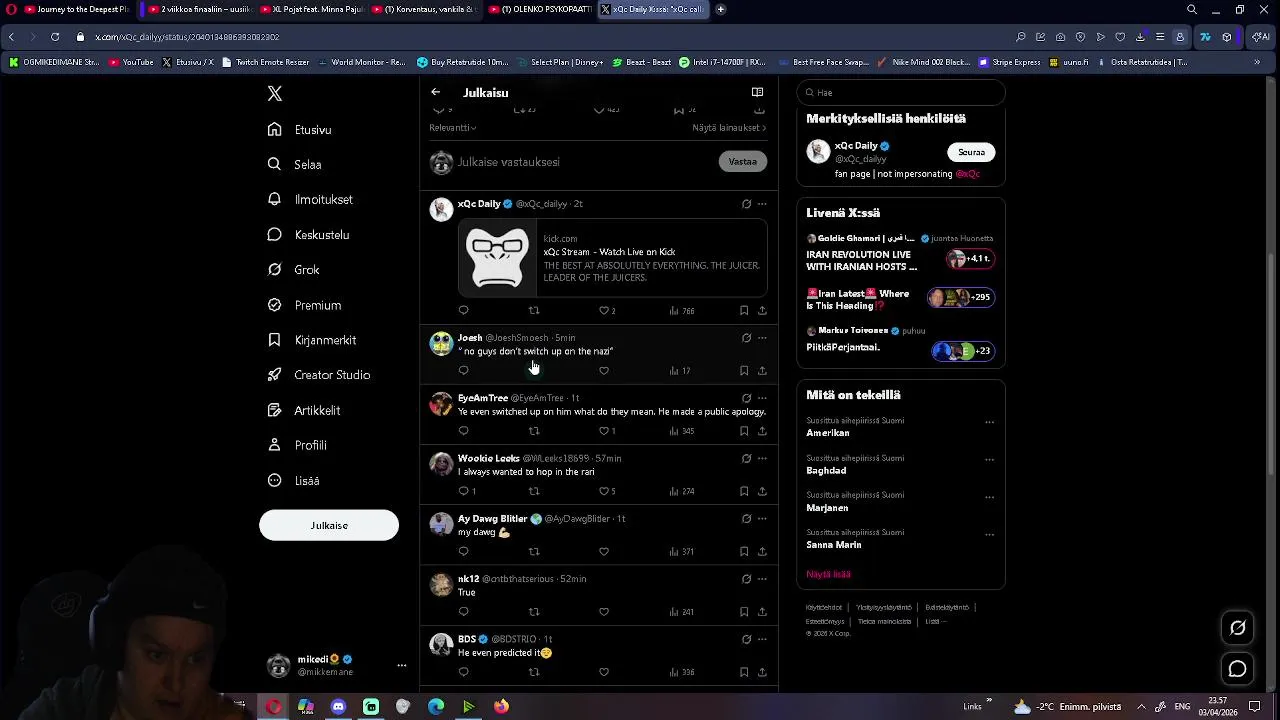Open the floating messages chat button
Viewport: 1280px width, 720px height.
coord(1238,669)
